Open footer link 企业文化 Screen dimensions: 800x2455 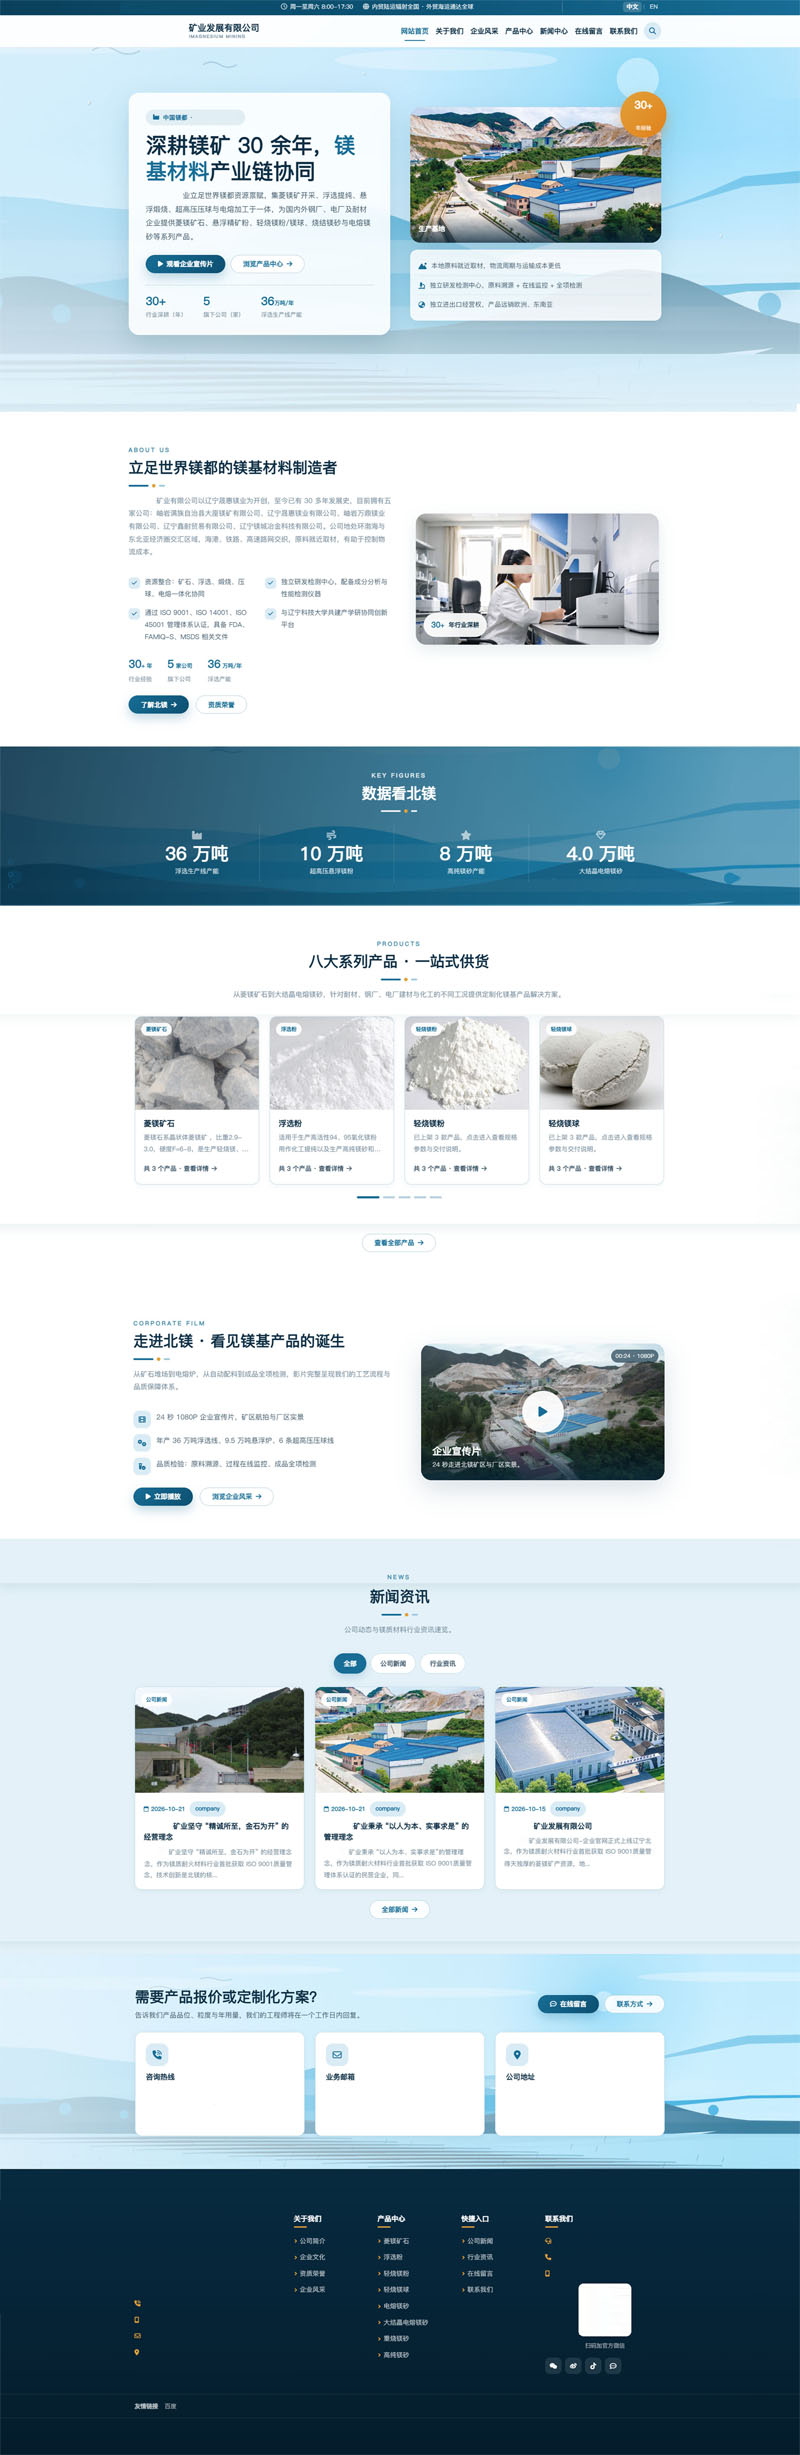coord(312,2257)
